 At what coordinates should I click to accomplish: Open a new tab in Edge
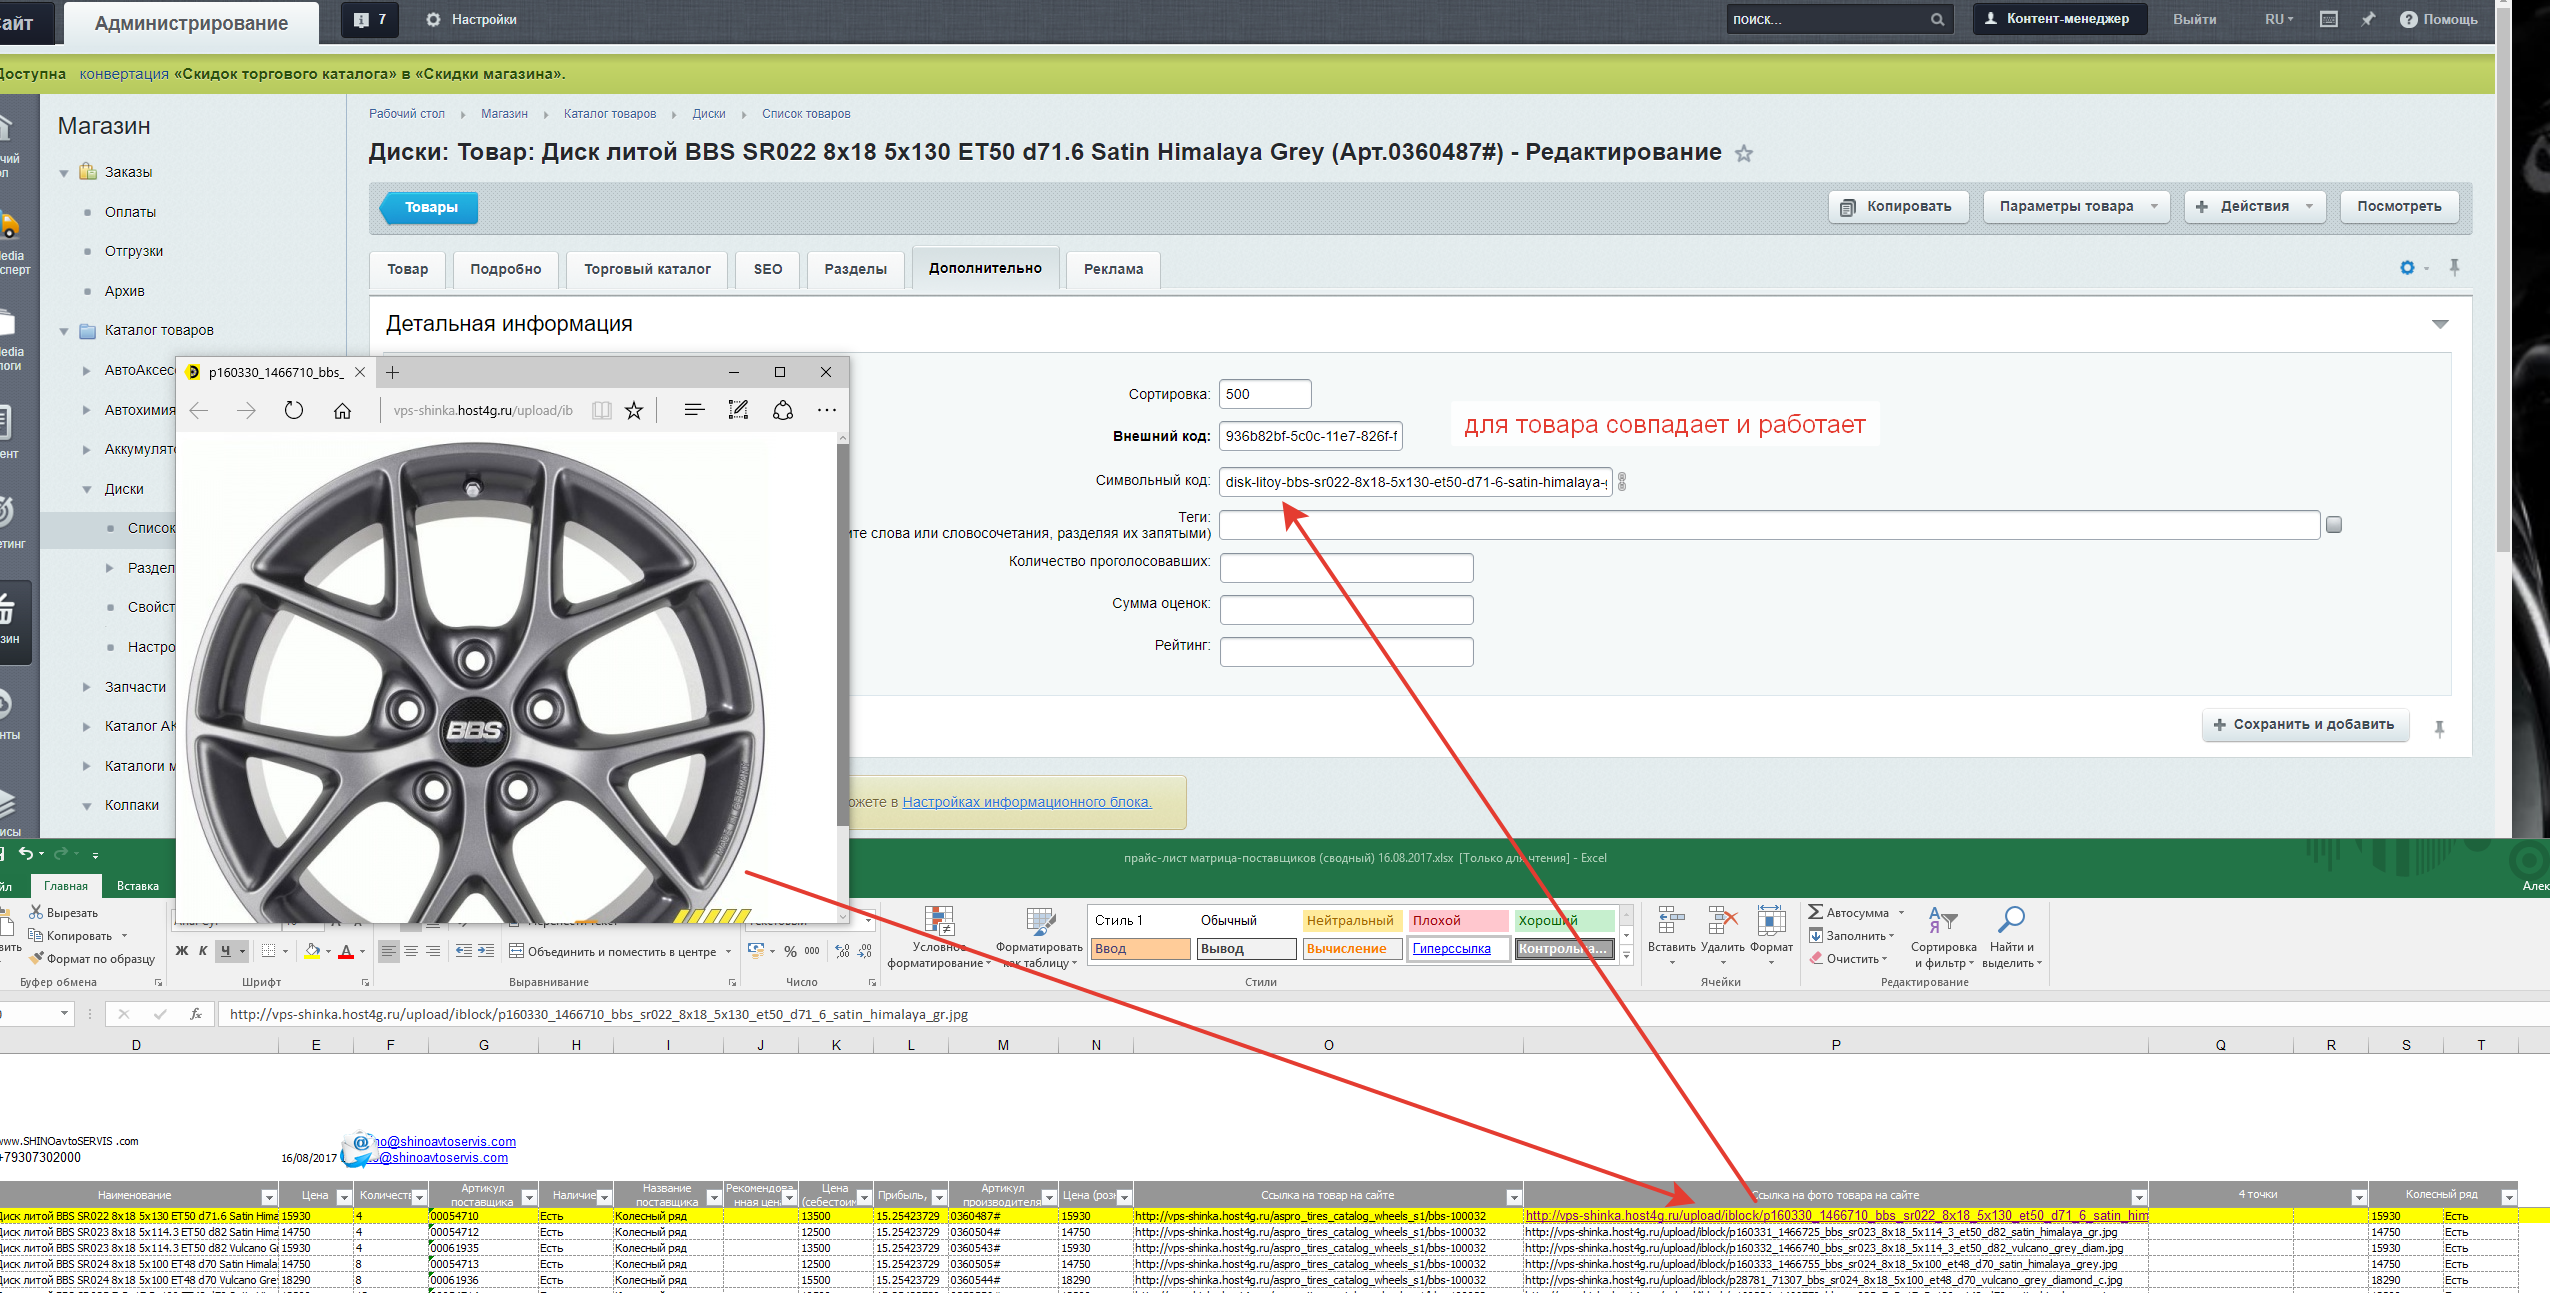pyautogui.click(x=393, y=372)
